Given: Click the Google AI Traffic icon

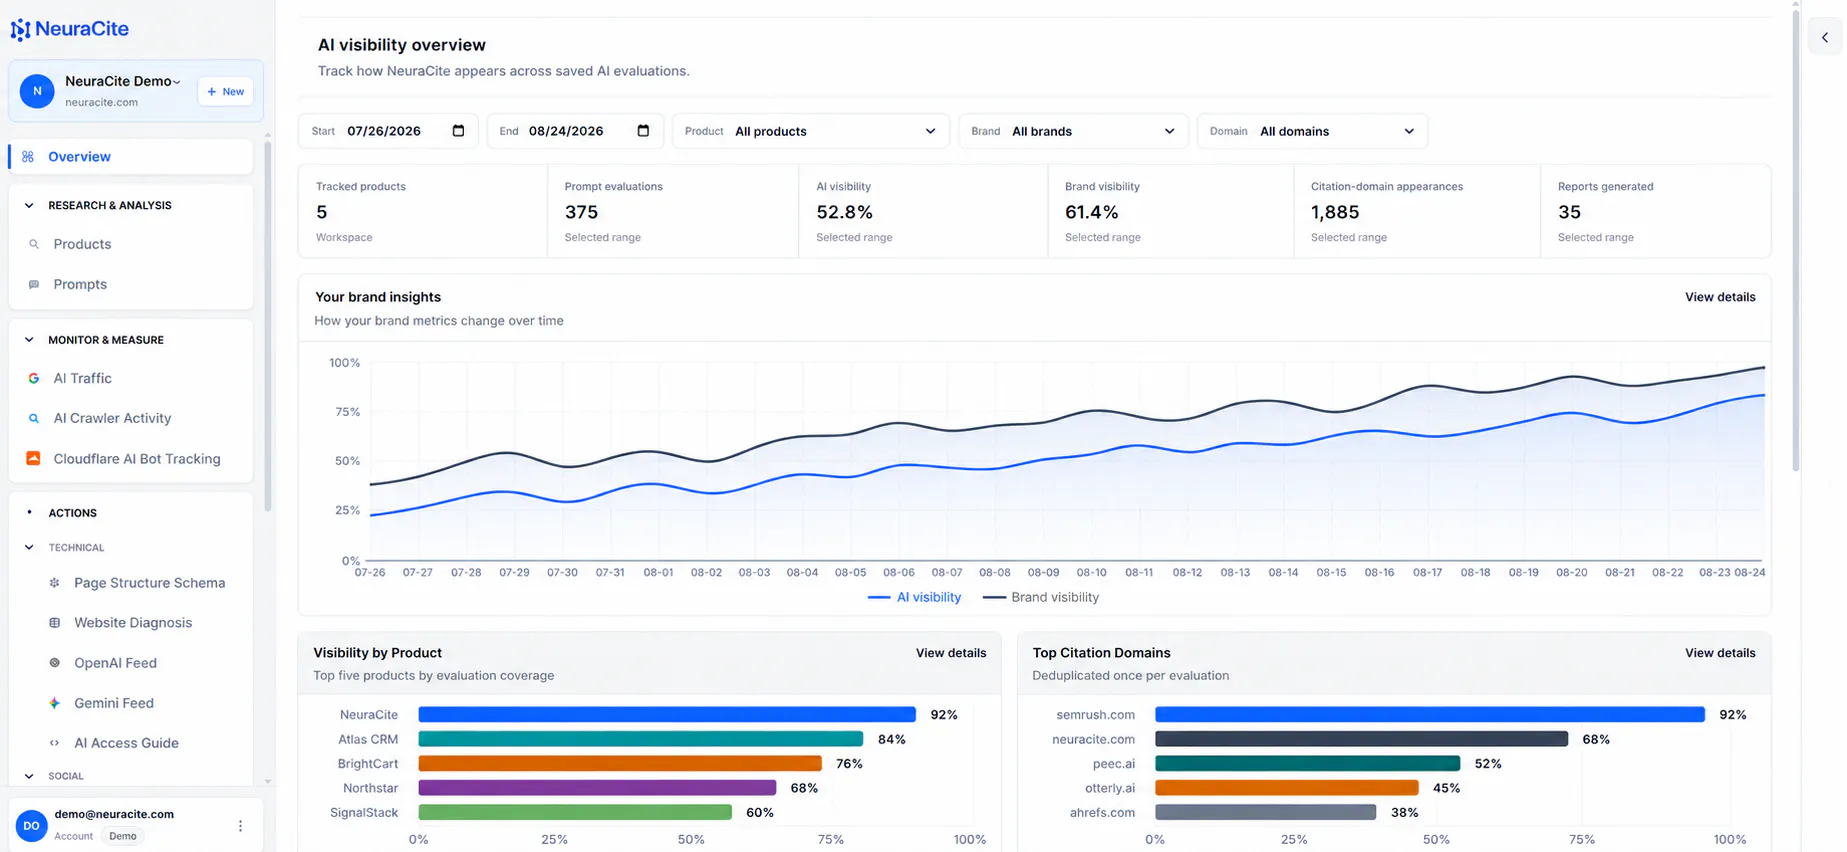Looking at the screenshot, I should pyautogui.click(x=34, y=378).
